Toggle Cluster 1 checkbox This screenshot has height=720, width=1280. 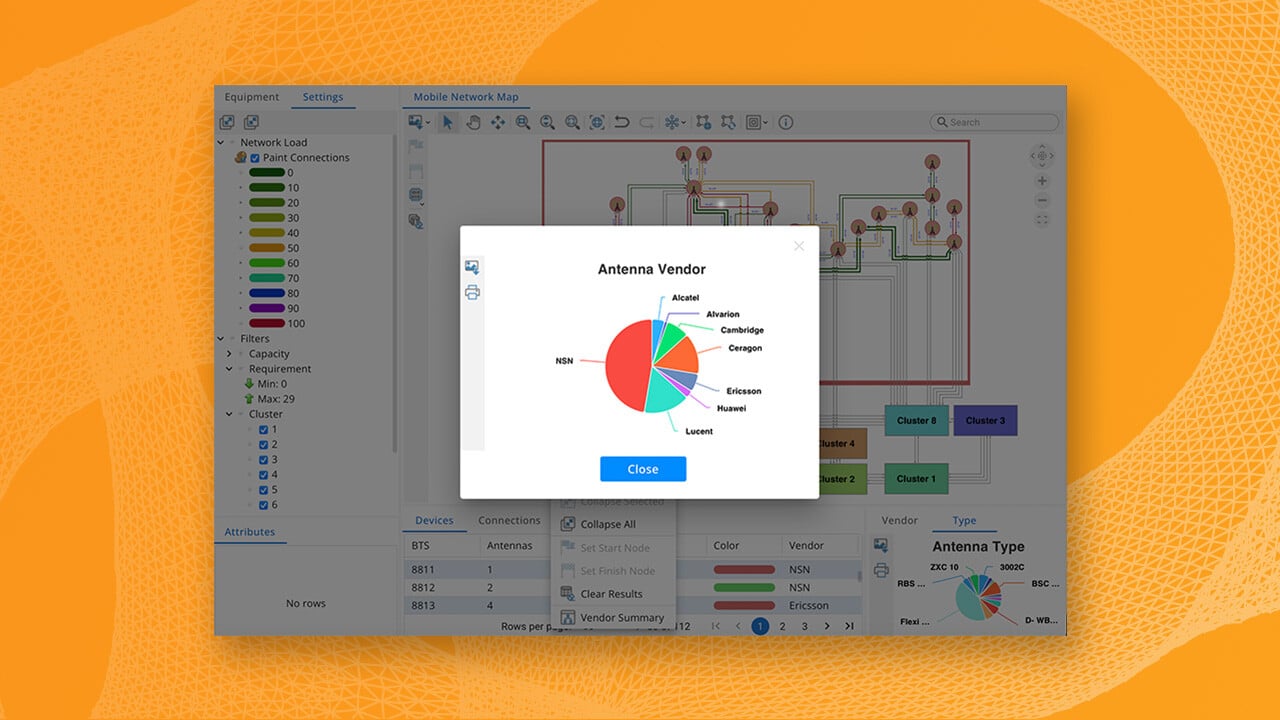(264, 430)
